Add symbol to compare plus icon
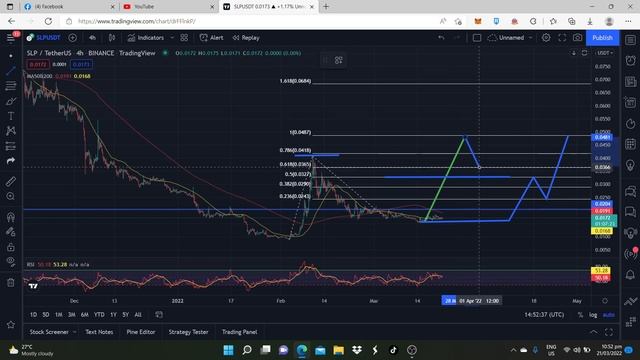The width and height of the screenshot is (640, 360). pyautogui.click(x=73, y=38)
